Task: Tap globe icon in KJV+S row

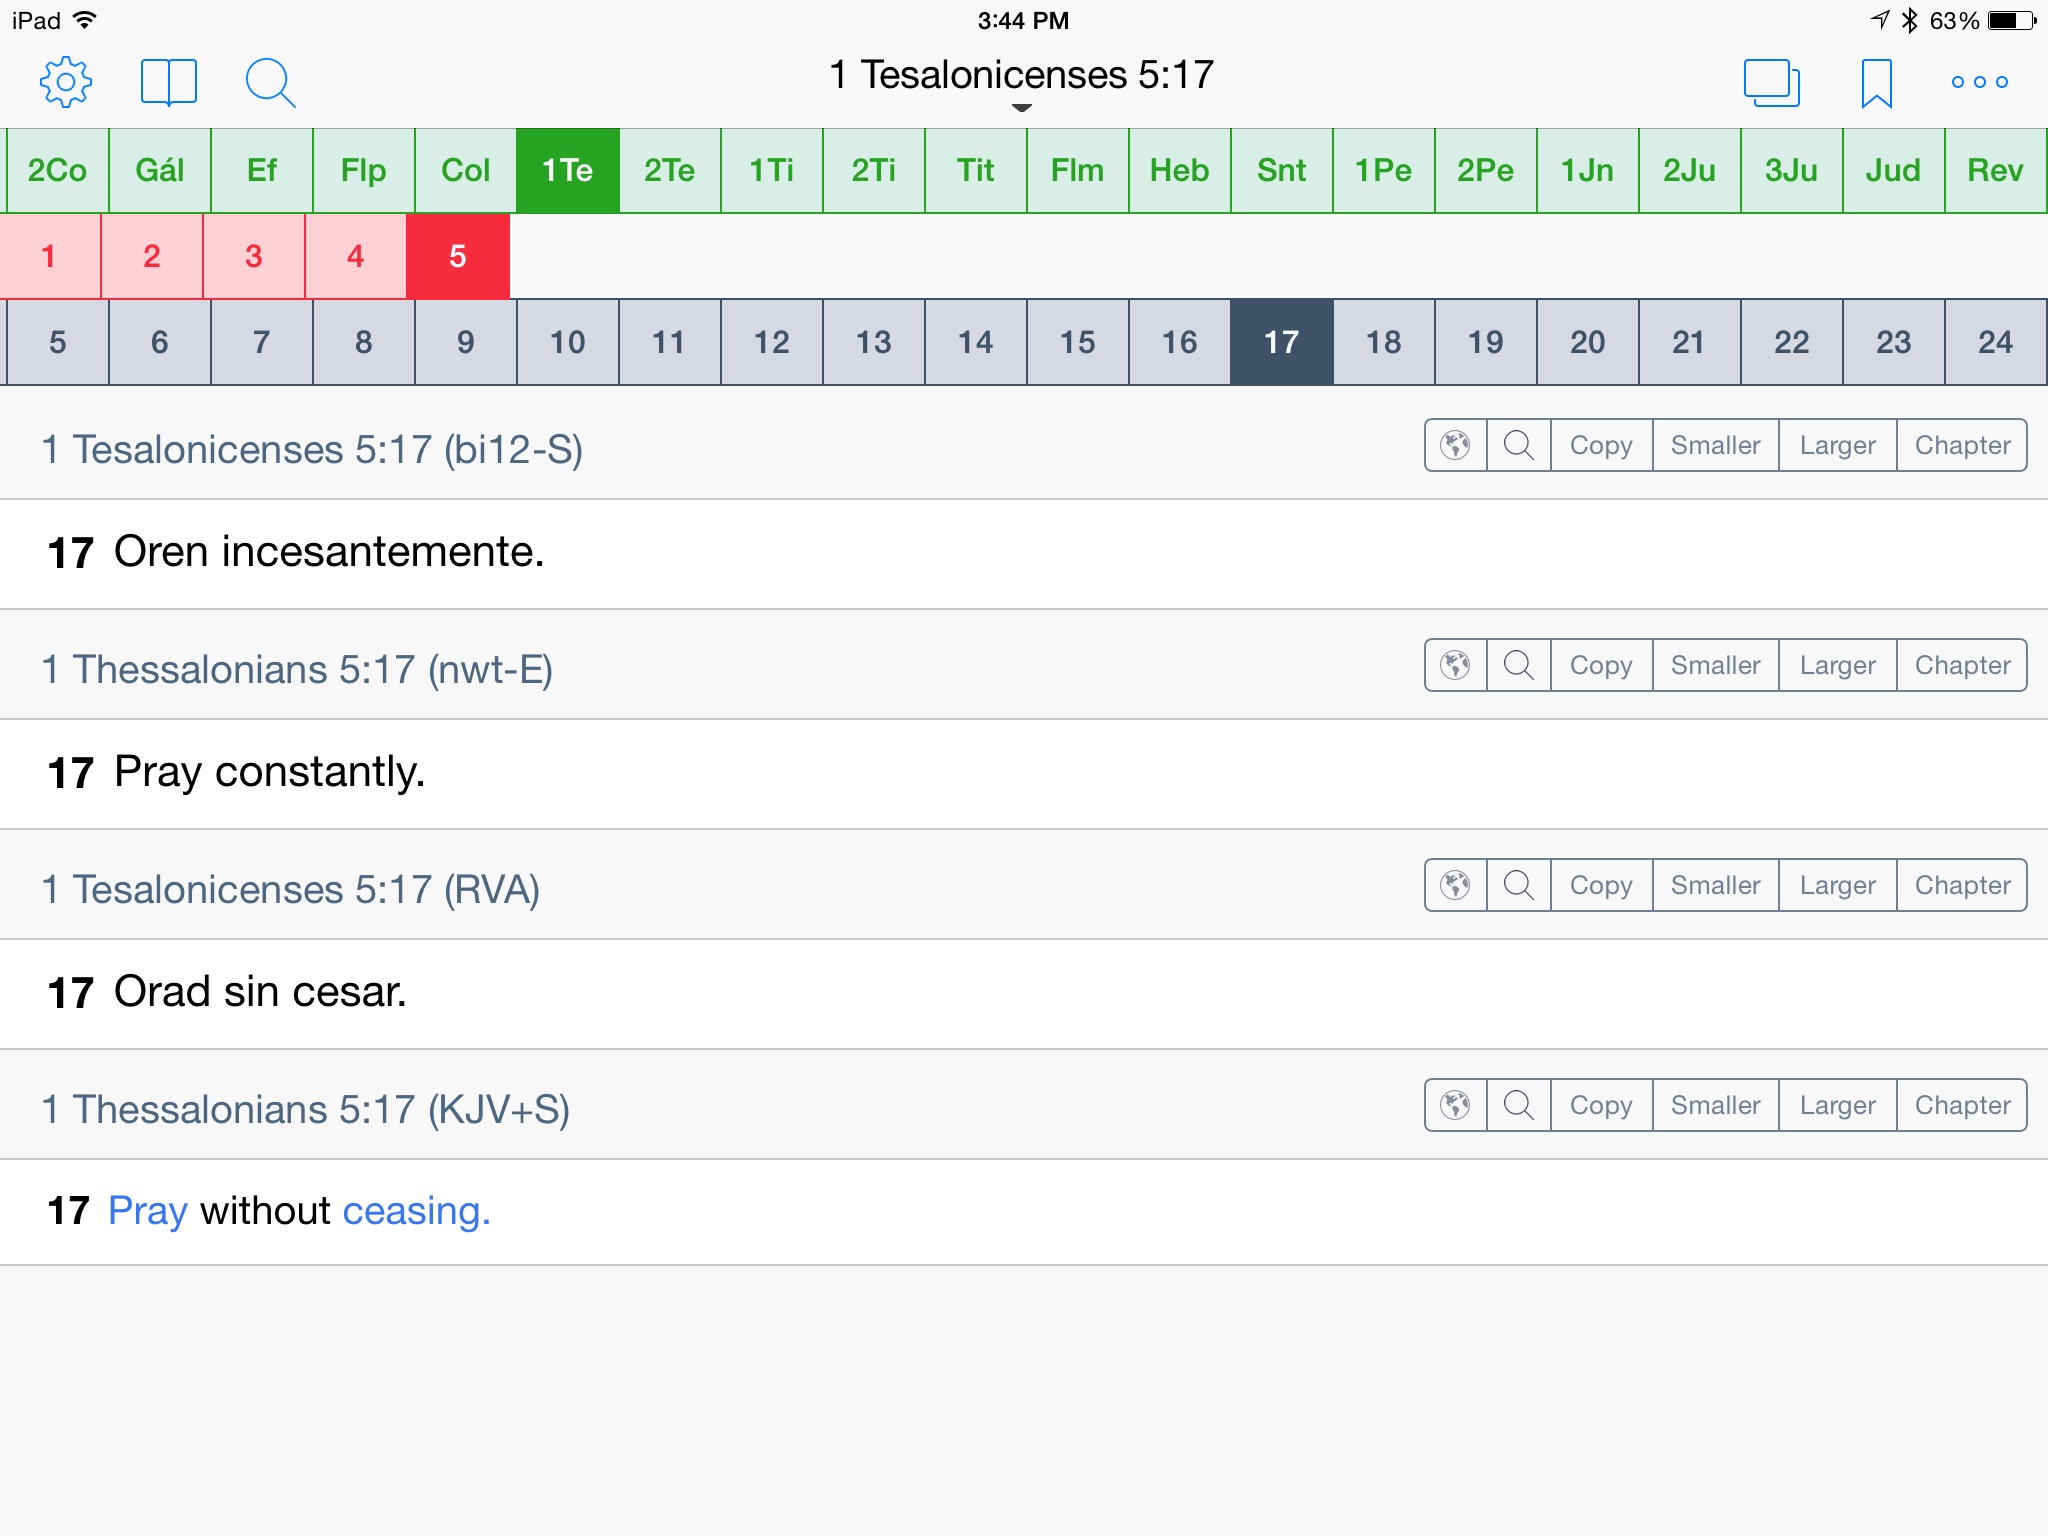Action: [x=1455, y=1105]
